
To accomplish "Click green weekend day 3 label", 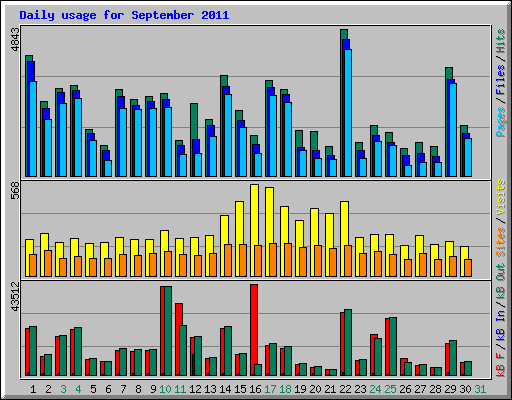I will point(63,389).
